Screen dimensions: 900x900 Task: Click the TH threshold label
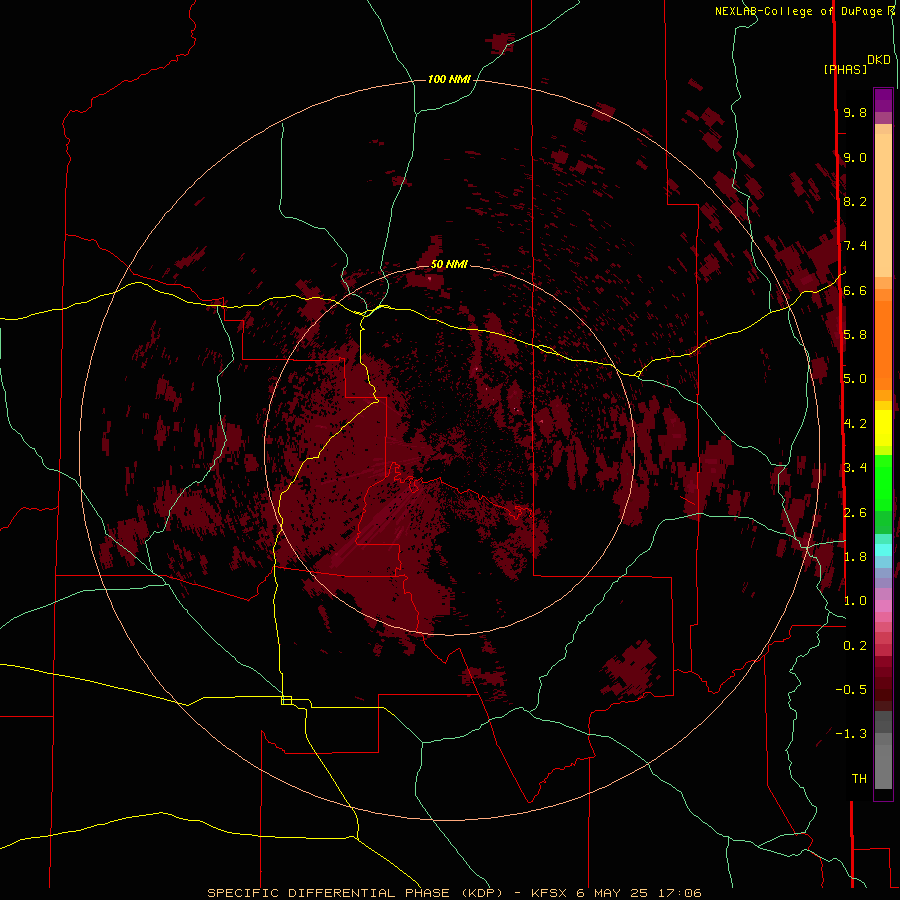[859, 779]
